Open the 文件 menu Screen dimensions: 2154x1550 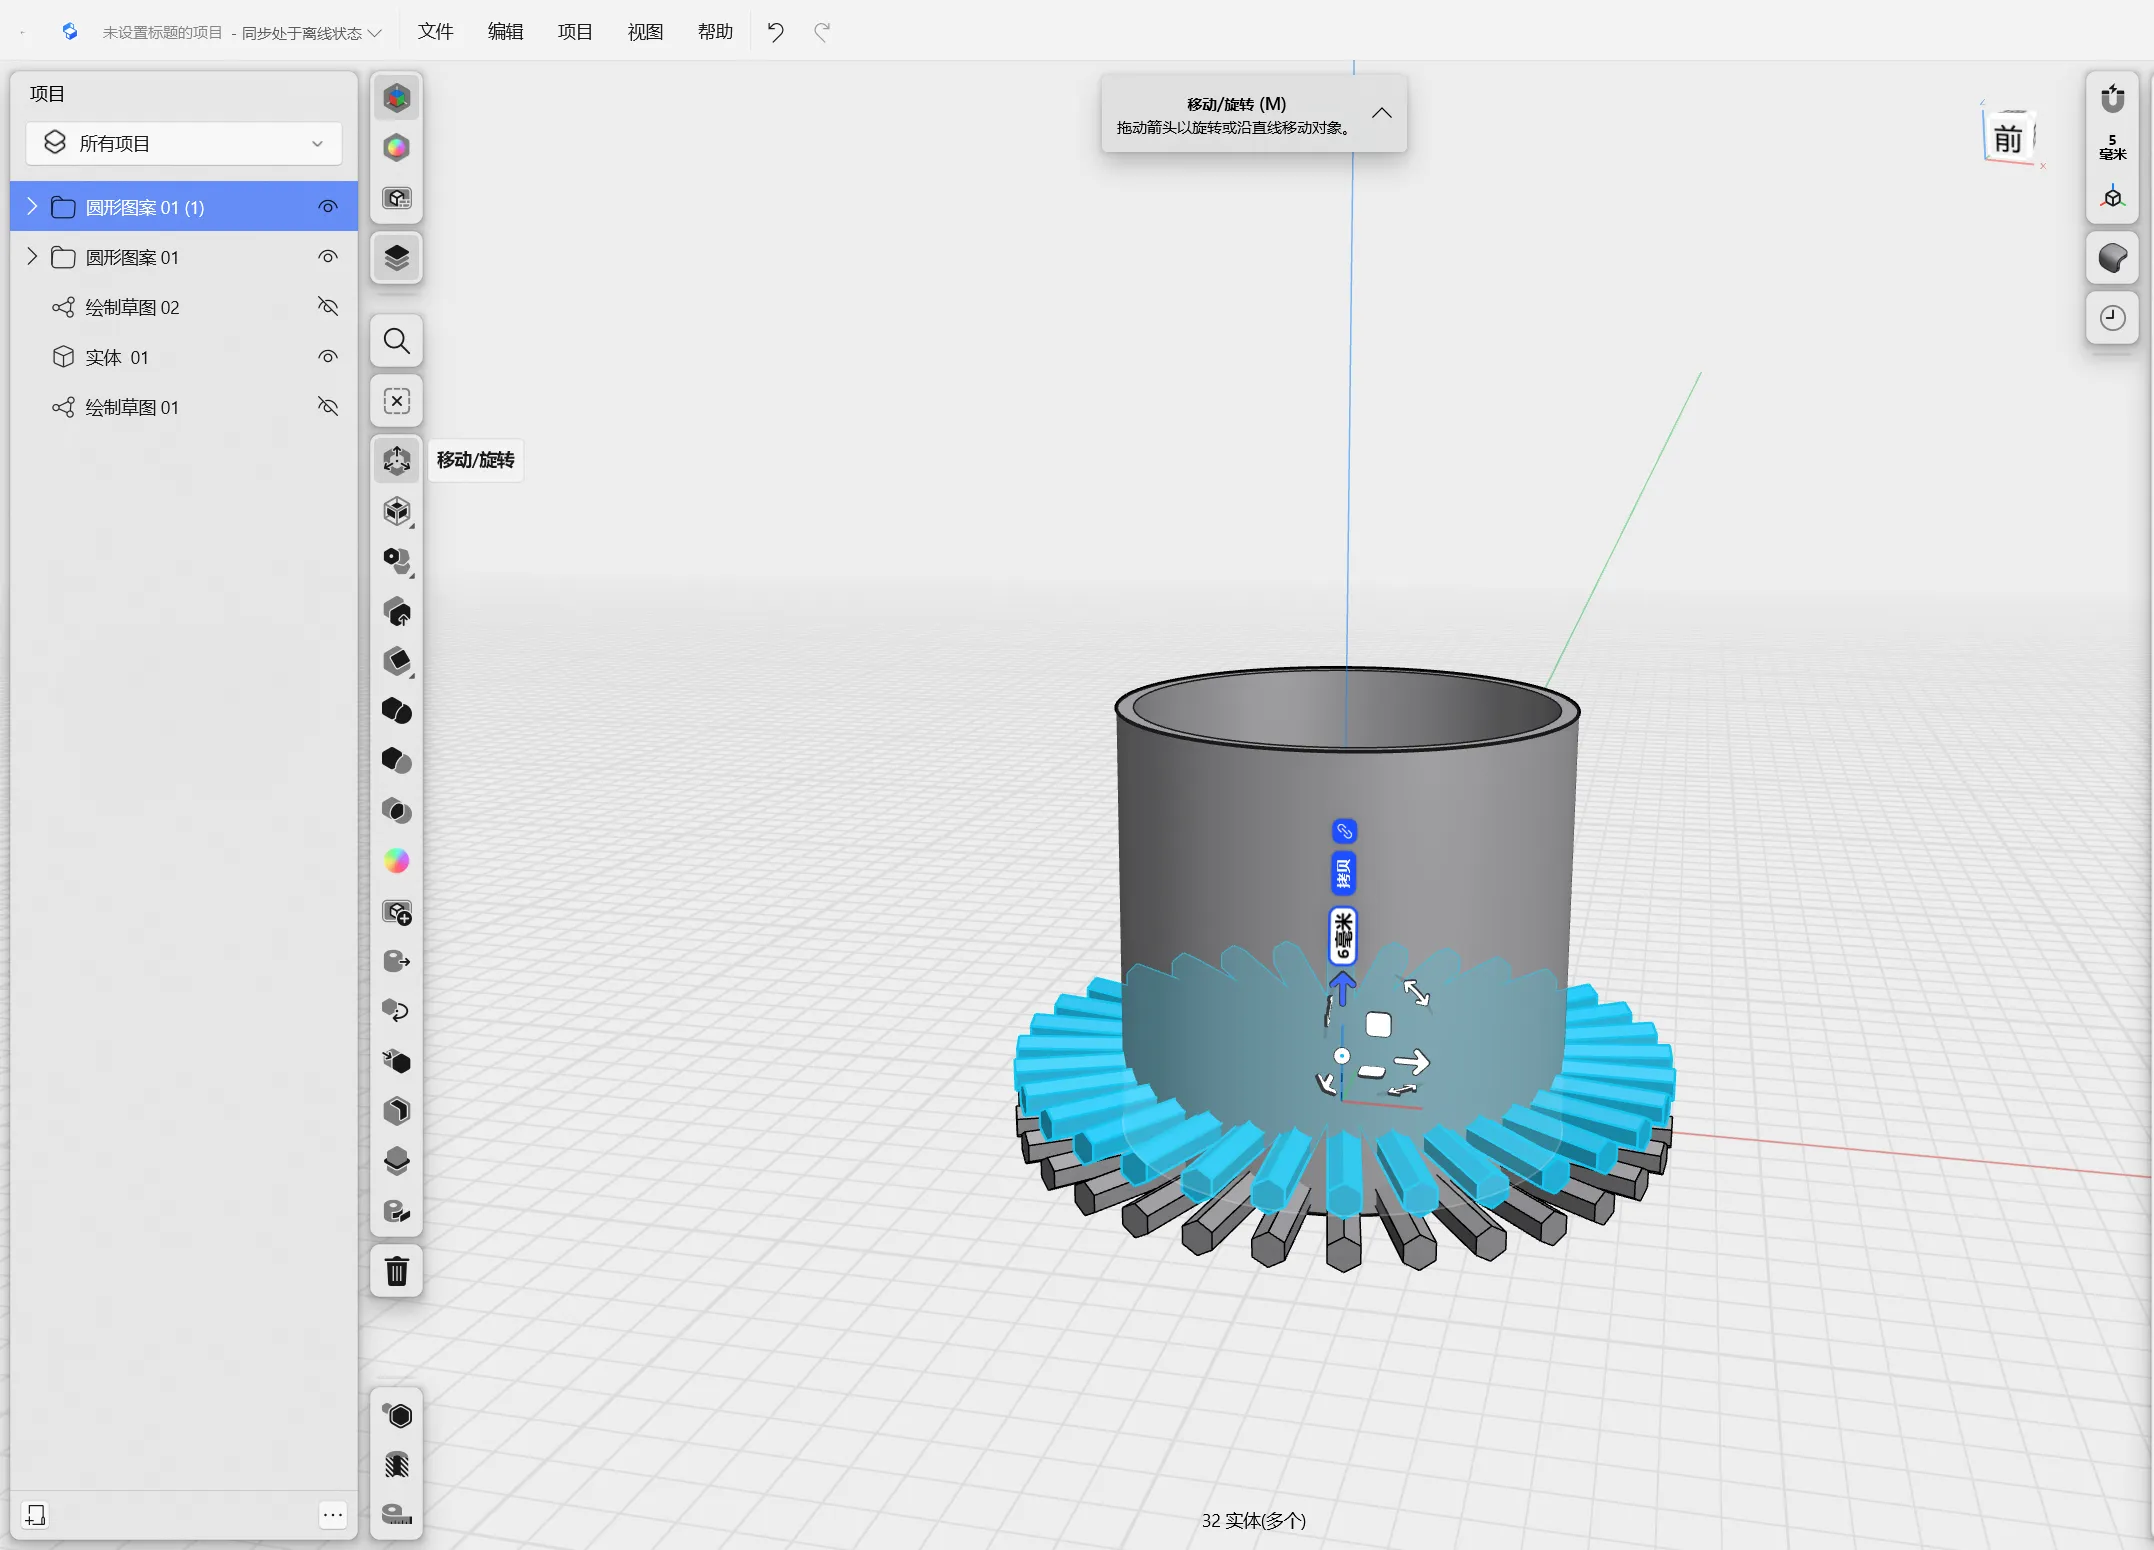click(435, 32)
